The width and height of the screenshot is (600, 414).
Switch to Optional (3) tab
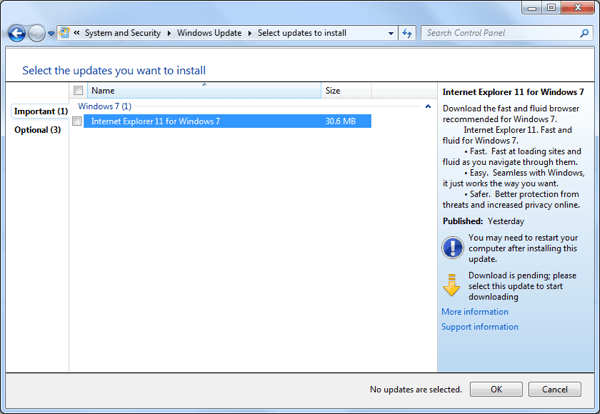[x=38, y=130]
